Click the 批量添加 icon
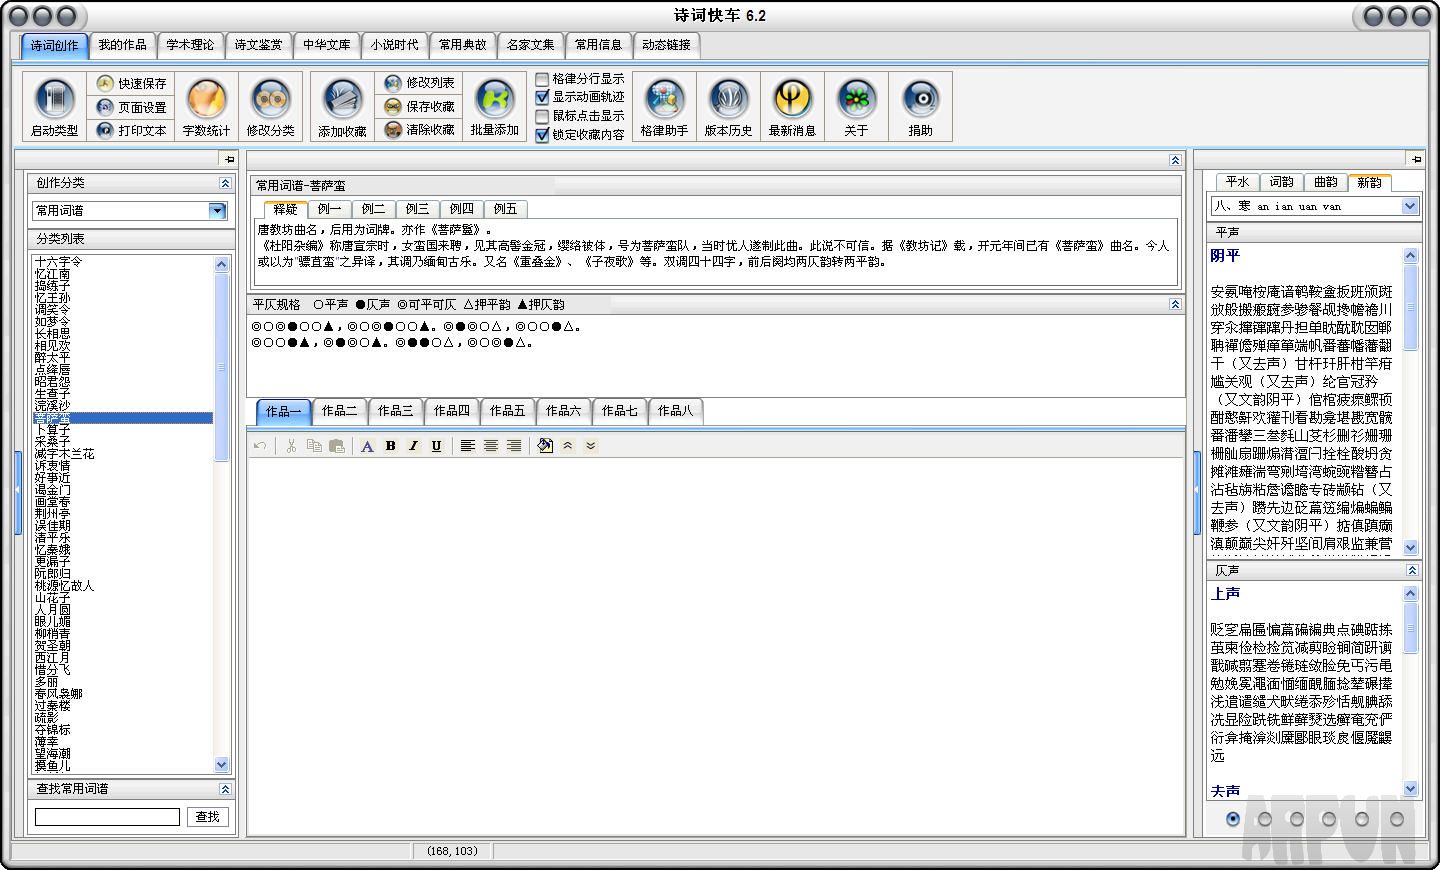1440x870 pixels. 494,100
